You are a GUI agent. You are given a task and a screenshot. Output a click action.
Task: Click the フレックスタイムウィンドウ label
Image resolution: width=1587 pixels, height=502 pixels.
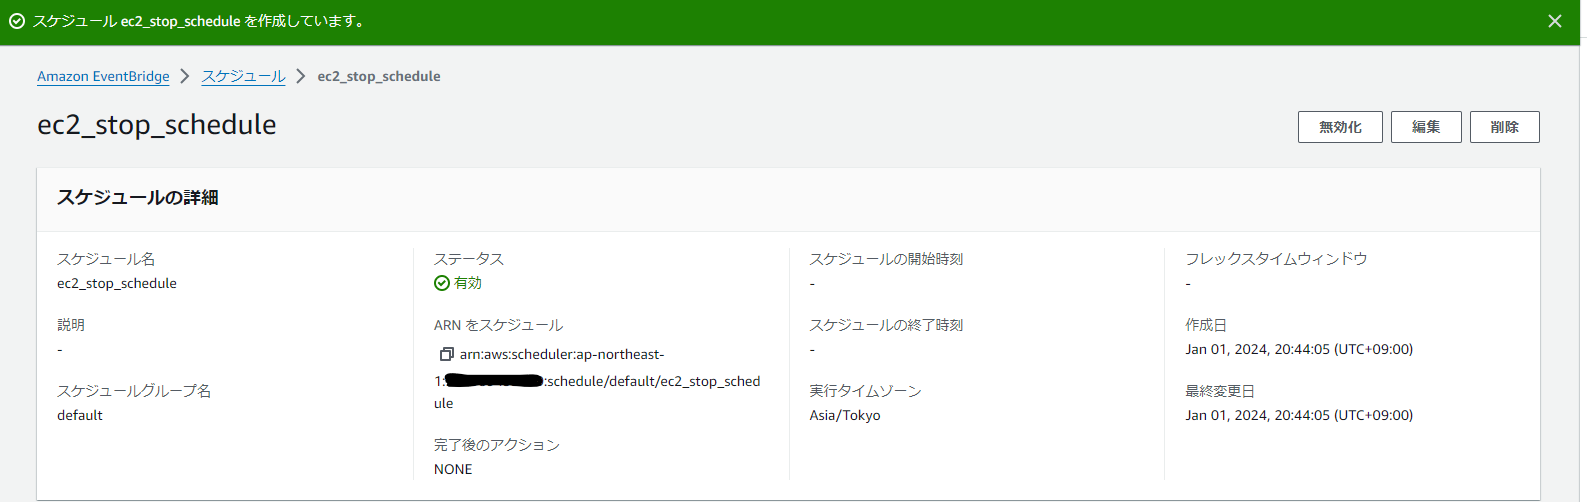click(x=1276, y=259)
